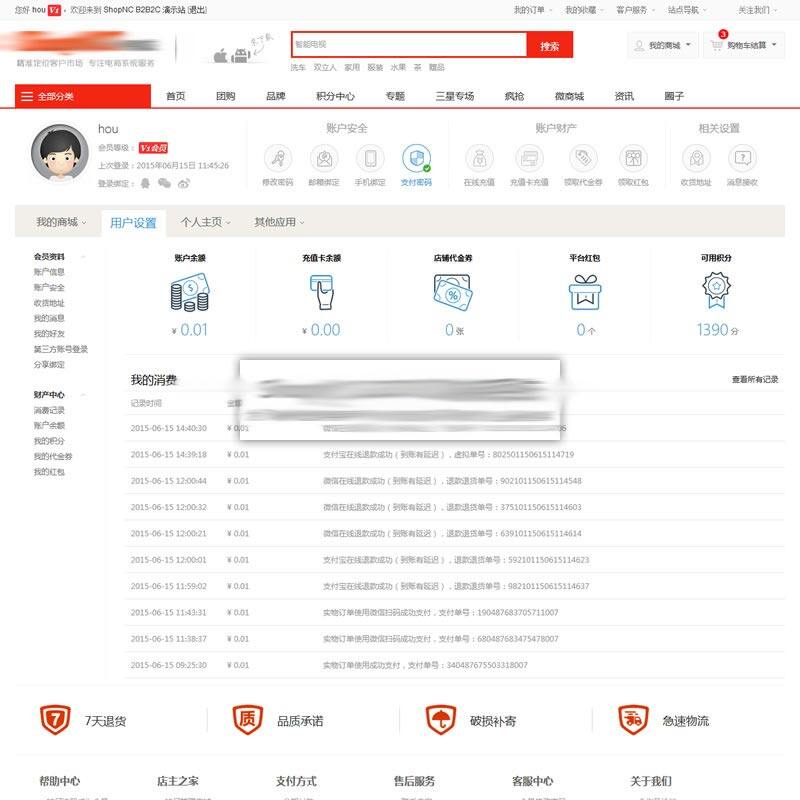
Task: Expand 我的商城 dropdown in header
Action: 664,46
